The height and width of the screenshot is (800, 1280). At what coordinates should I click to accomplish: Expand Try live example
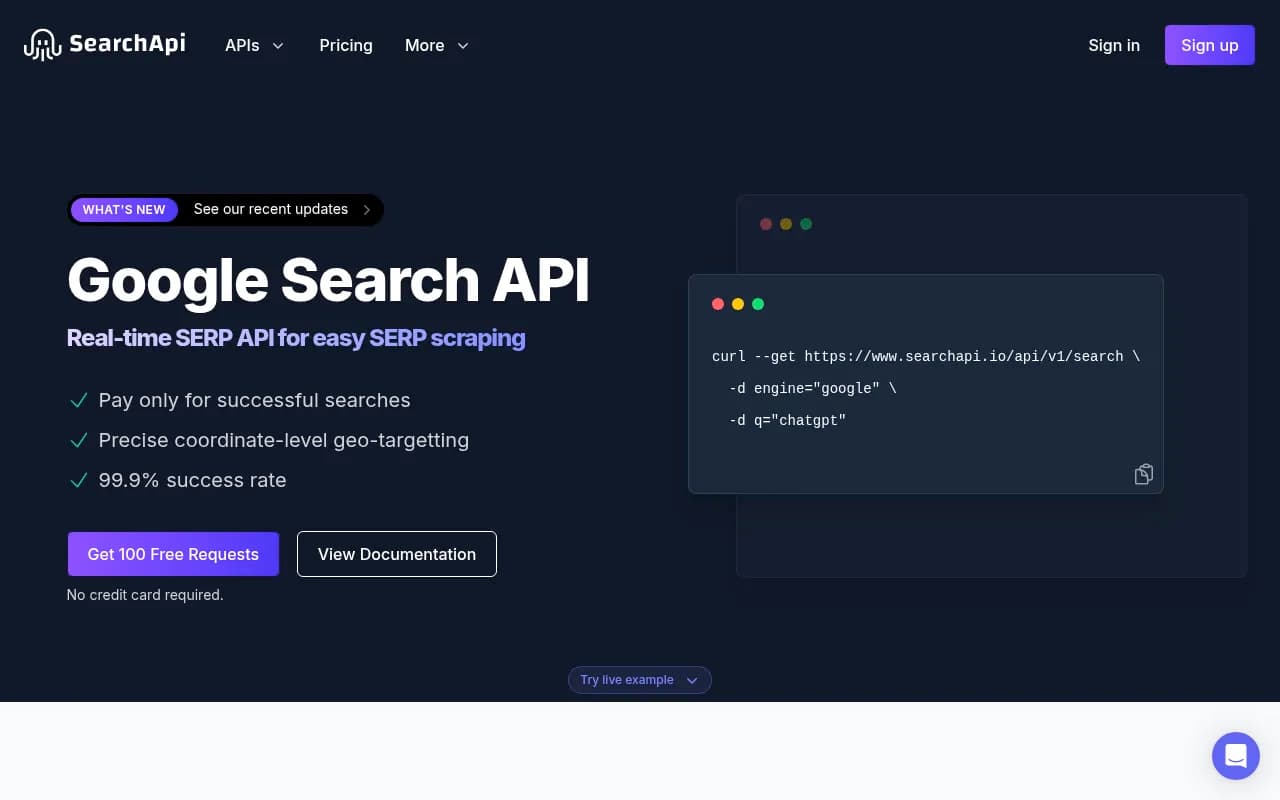(x=640, y=680)
